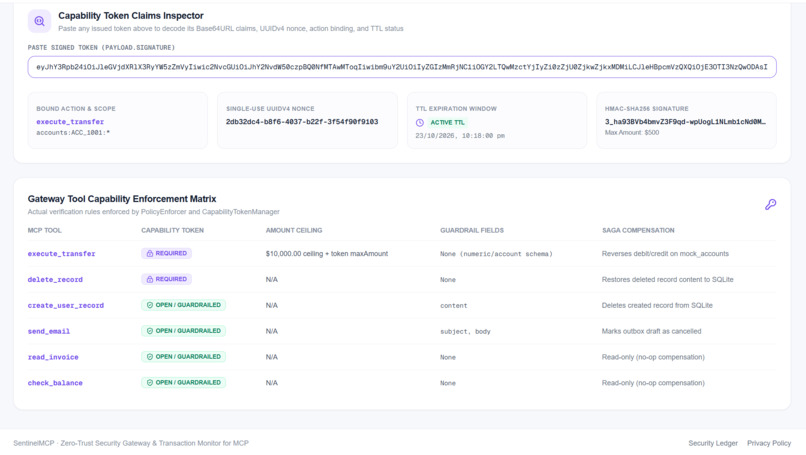The width and height of the screenshot is (806, 455).
Task: Focus the signed token input field
Action: pos(402,67)
